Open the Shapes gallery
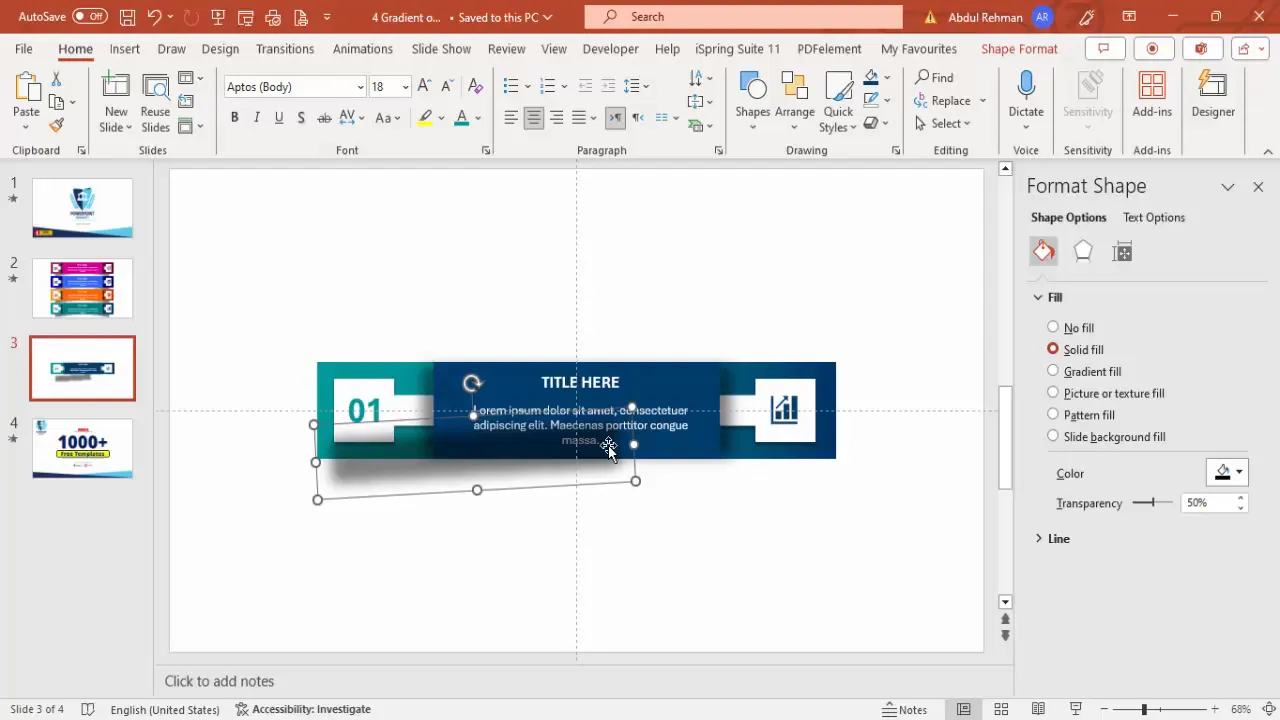1280x720 pixels. (752, 101)
